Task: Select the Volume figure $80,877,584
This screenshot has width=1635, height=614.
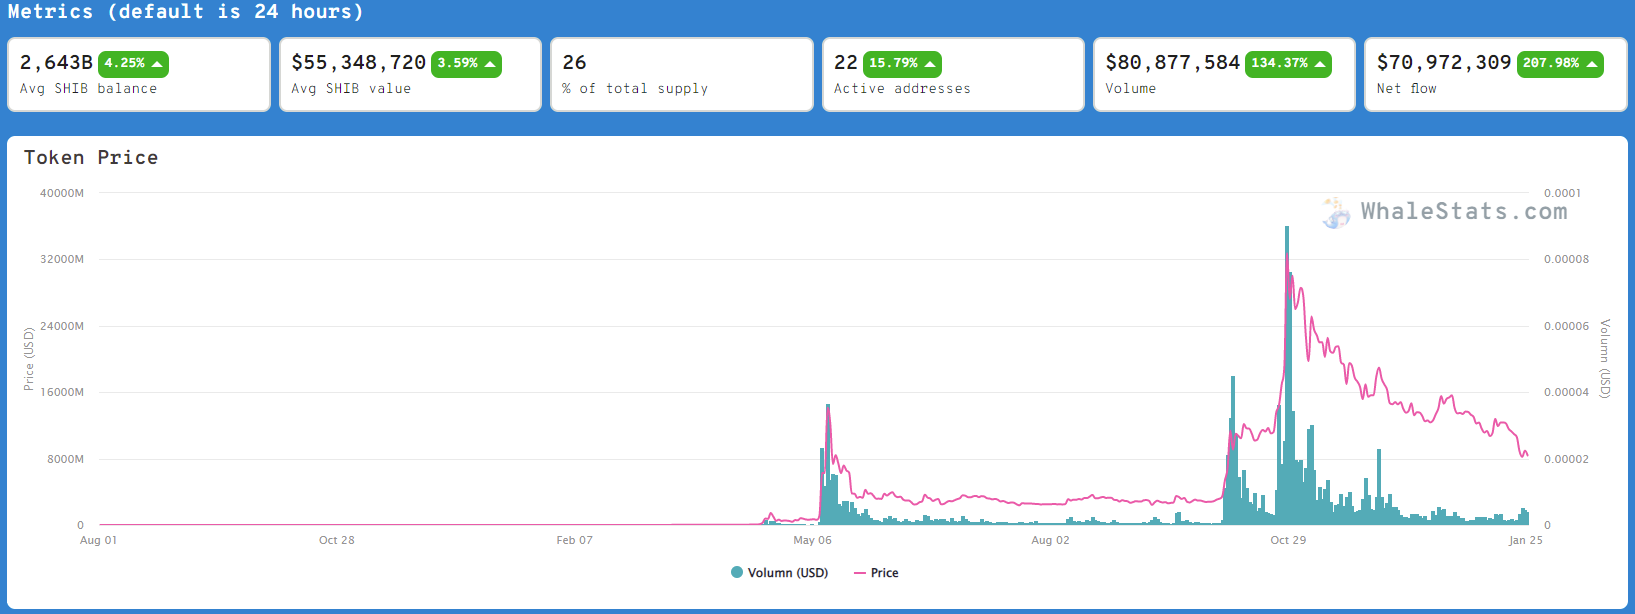Action: coord(1172,63)
